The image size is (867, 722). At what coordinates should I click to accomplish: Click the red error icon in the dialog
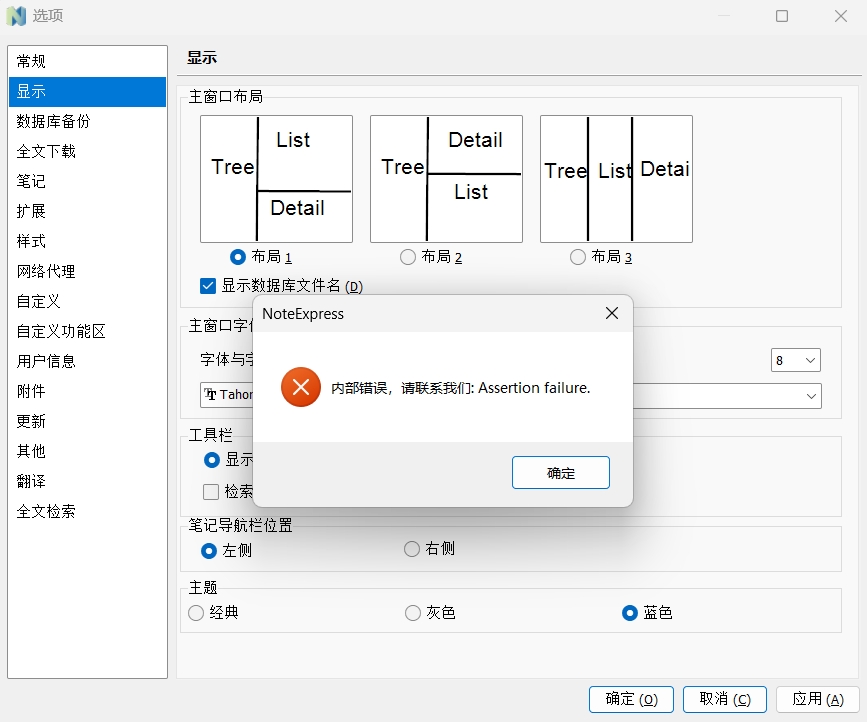point(300,388)
